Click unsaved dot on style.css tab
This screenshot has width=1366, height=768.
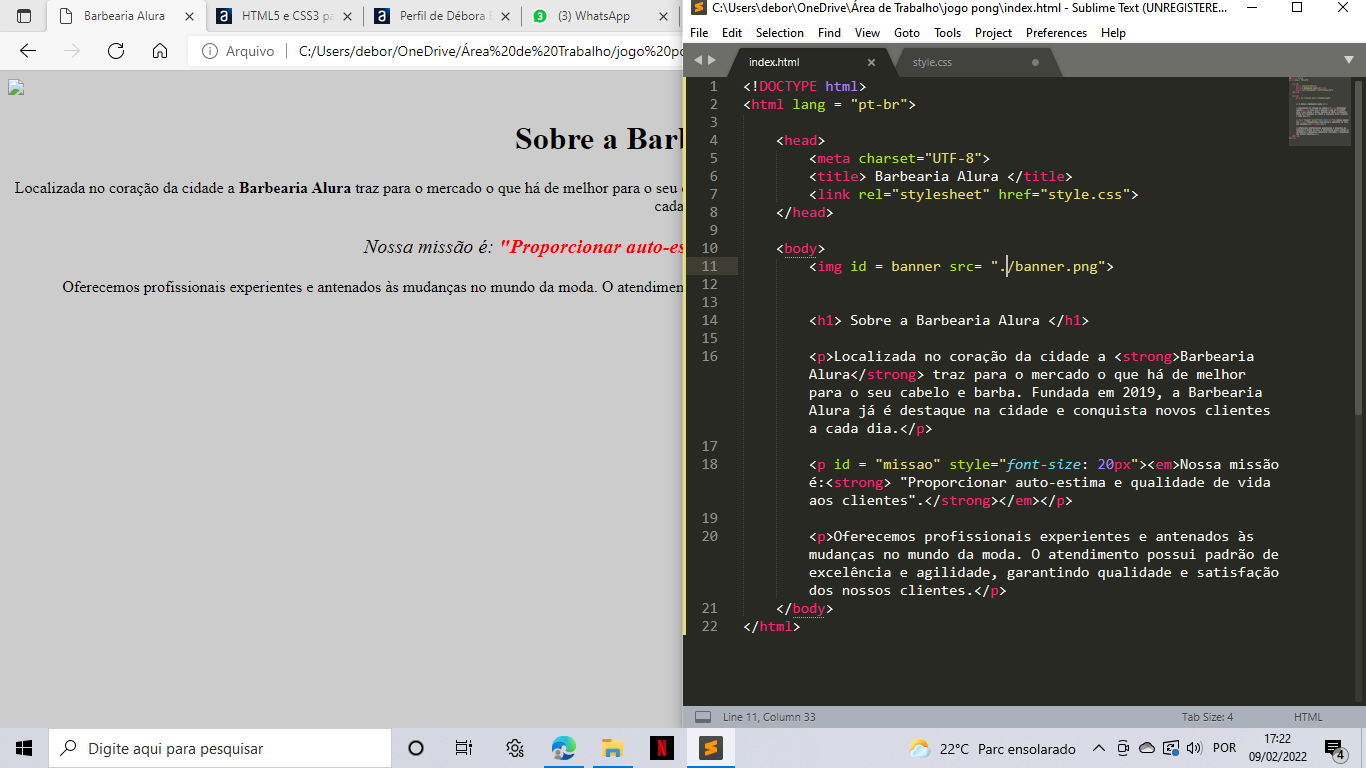1035,62
